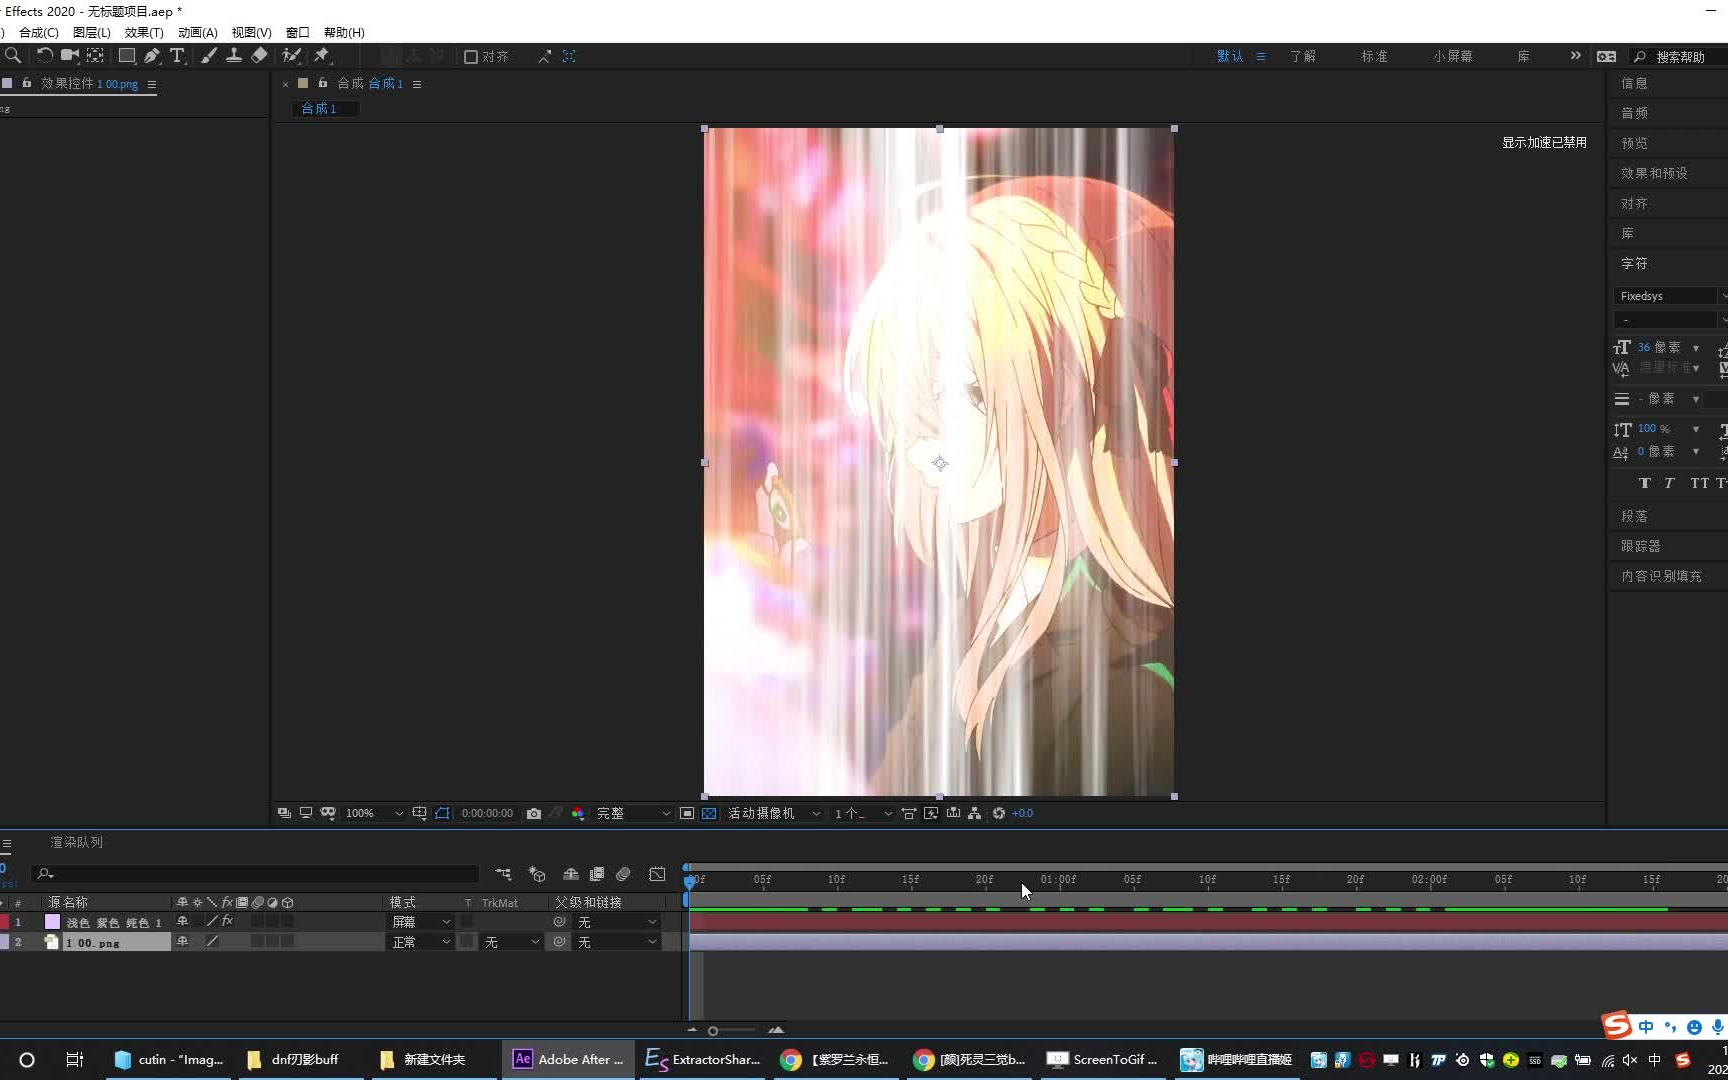This screenshot has height=1080, width=1728.
Task: Open parent link dropdown for layer 1
Action: tap(617, 922)
